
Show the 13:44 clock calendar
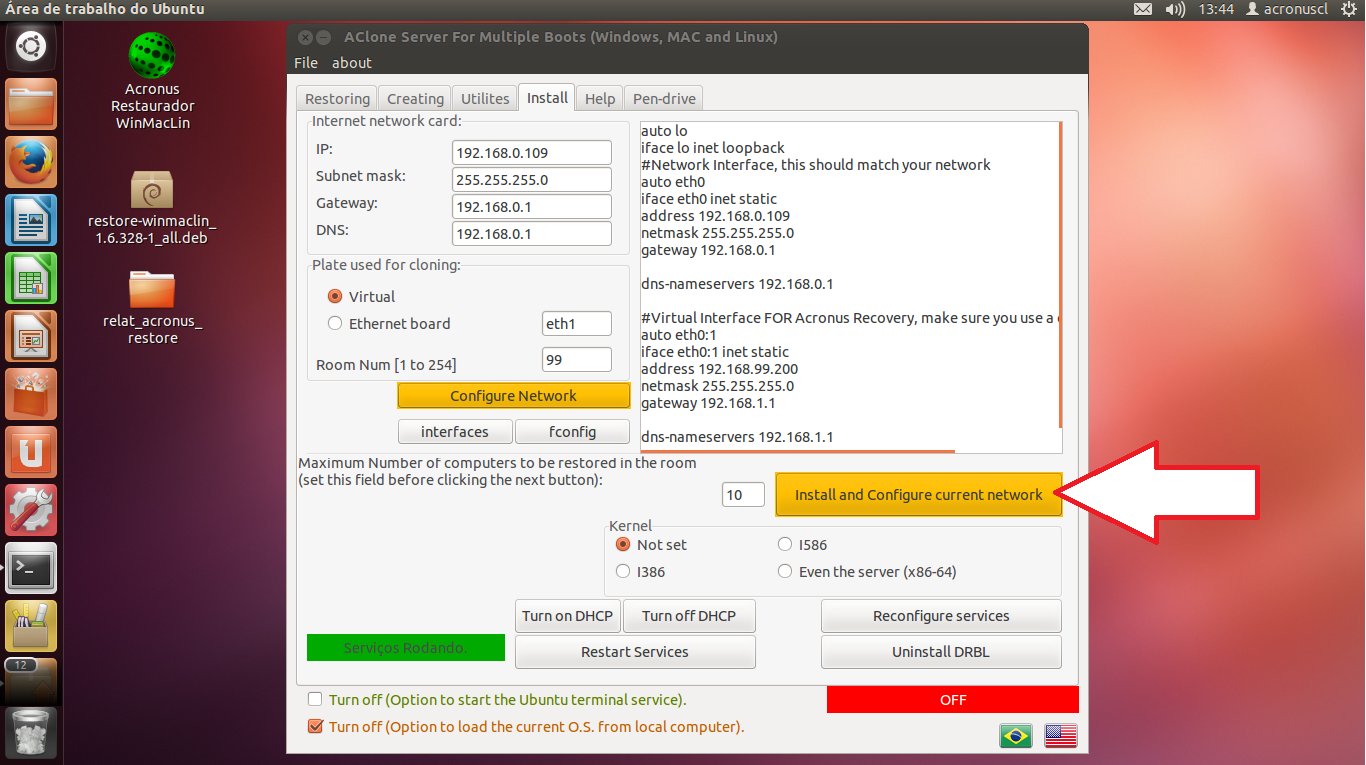coord(1216,9)
